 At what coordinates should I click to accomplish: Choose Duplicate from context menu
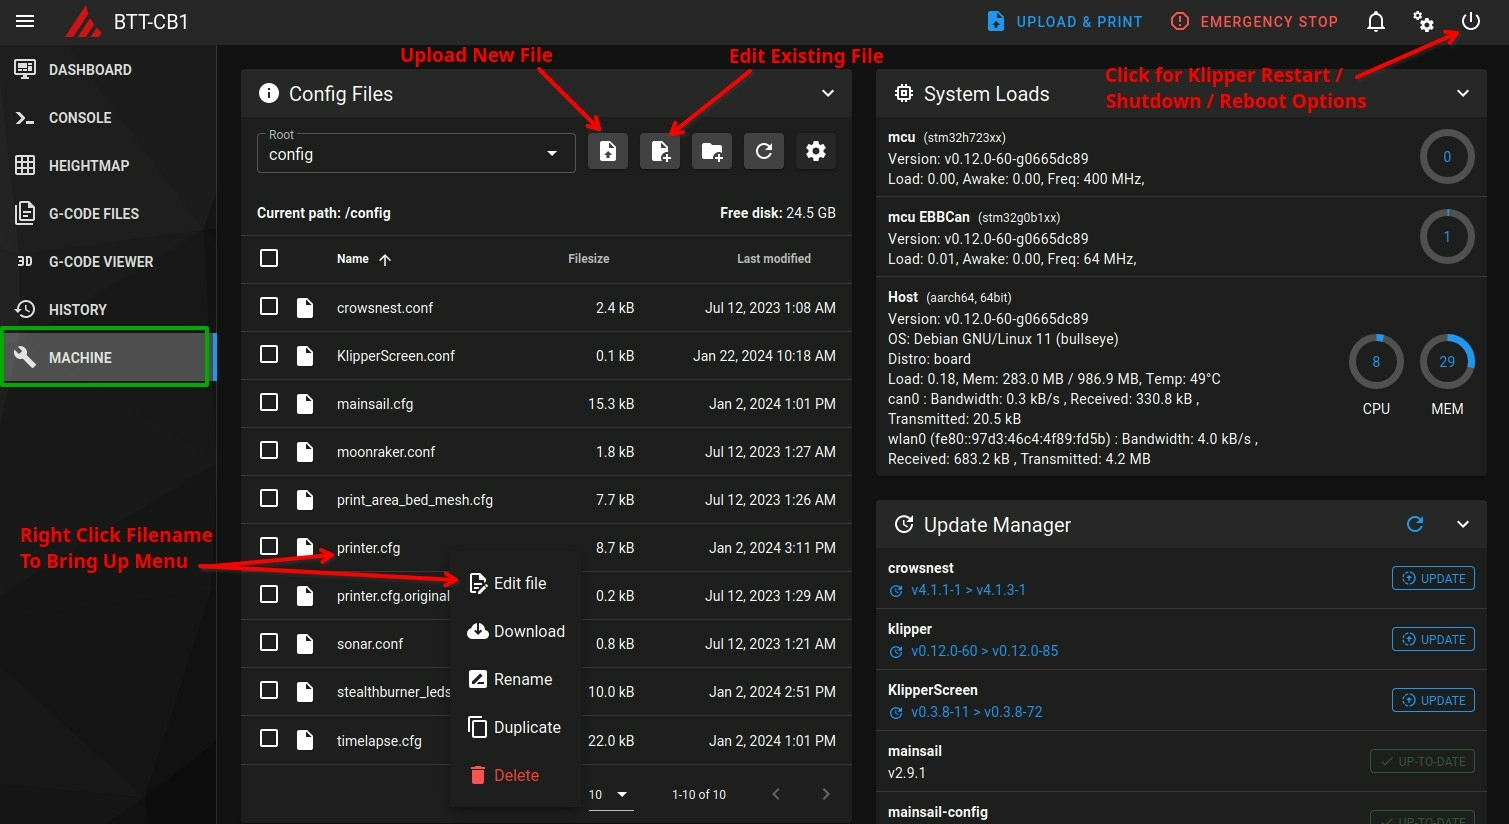pos(515,727)
